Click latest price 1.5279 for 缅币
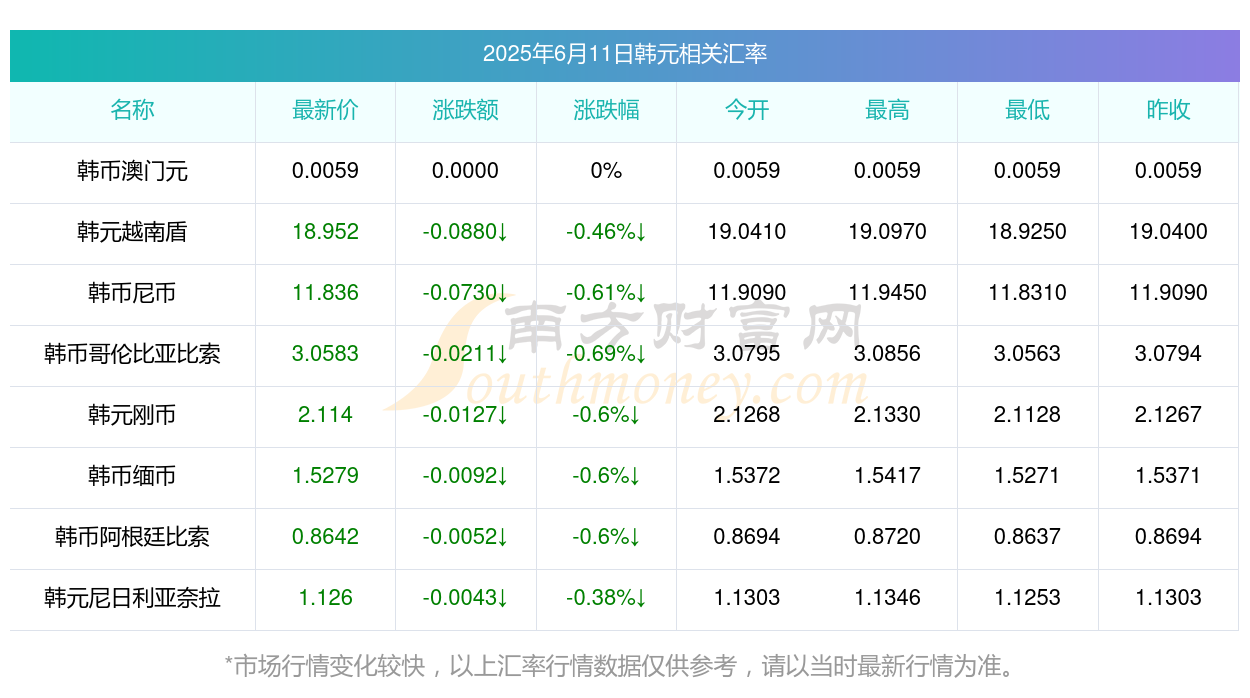 325,476
